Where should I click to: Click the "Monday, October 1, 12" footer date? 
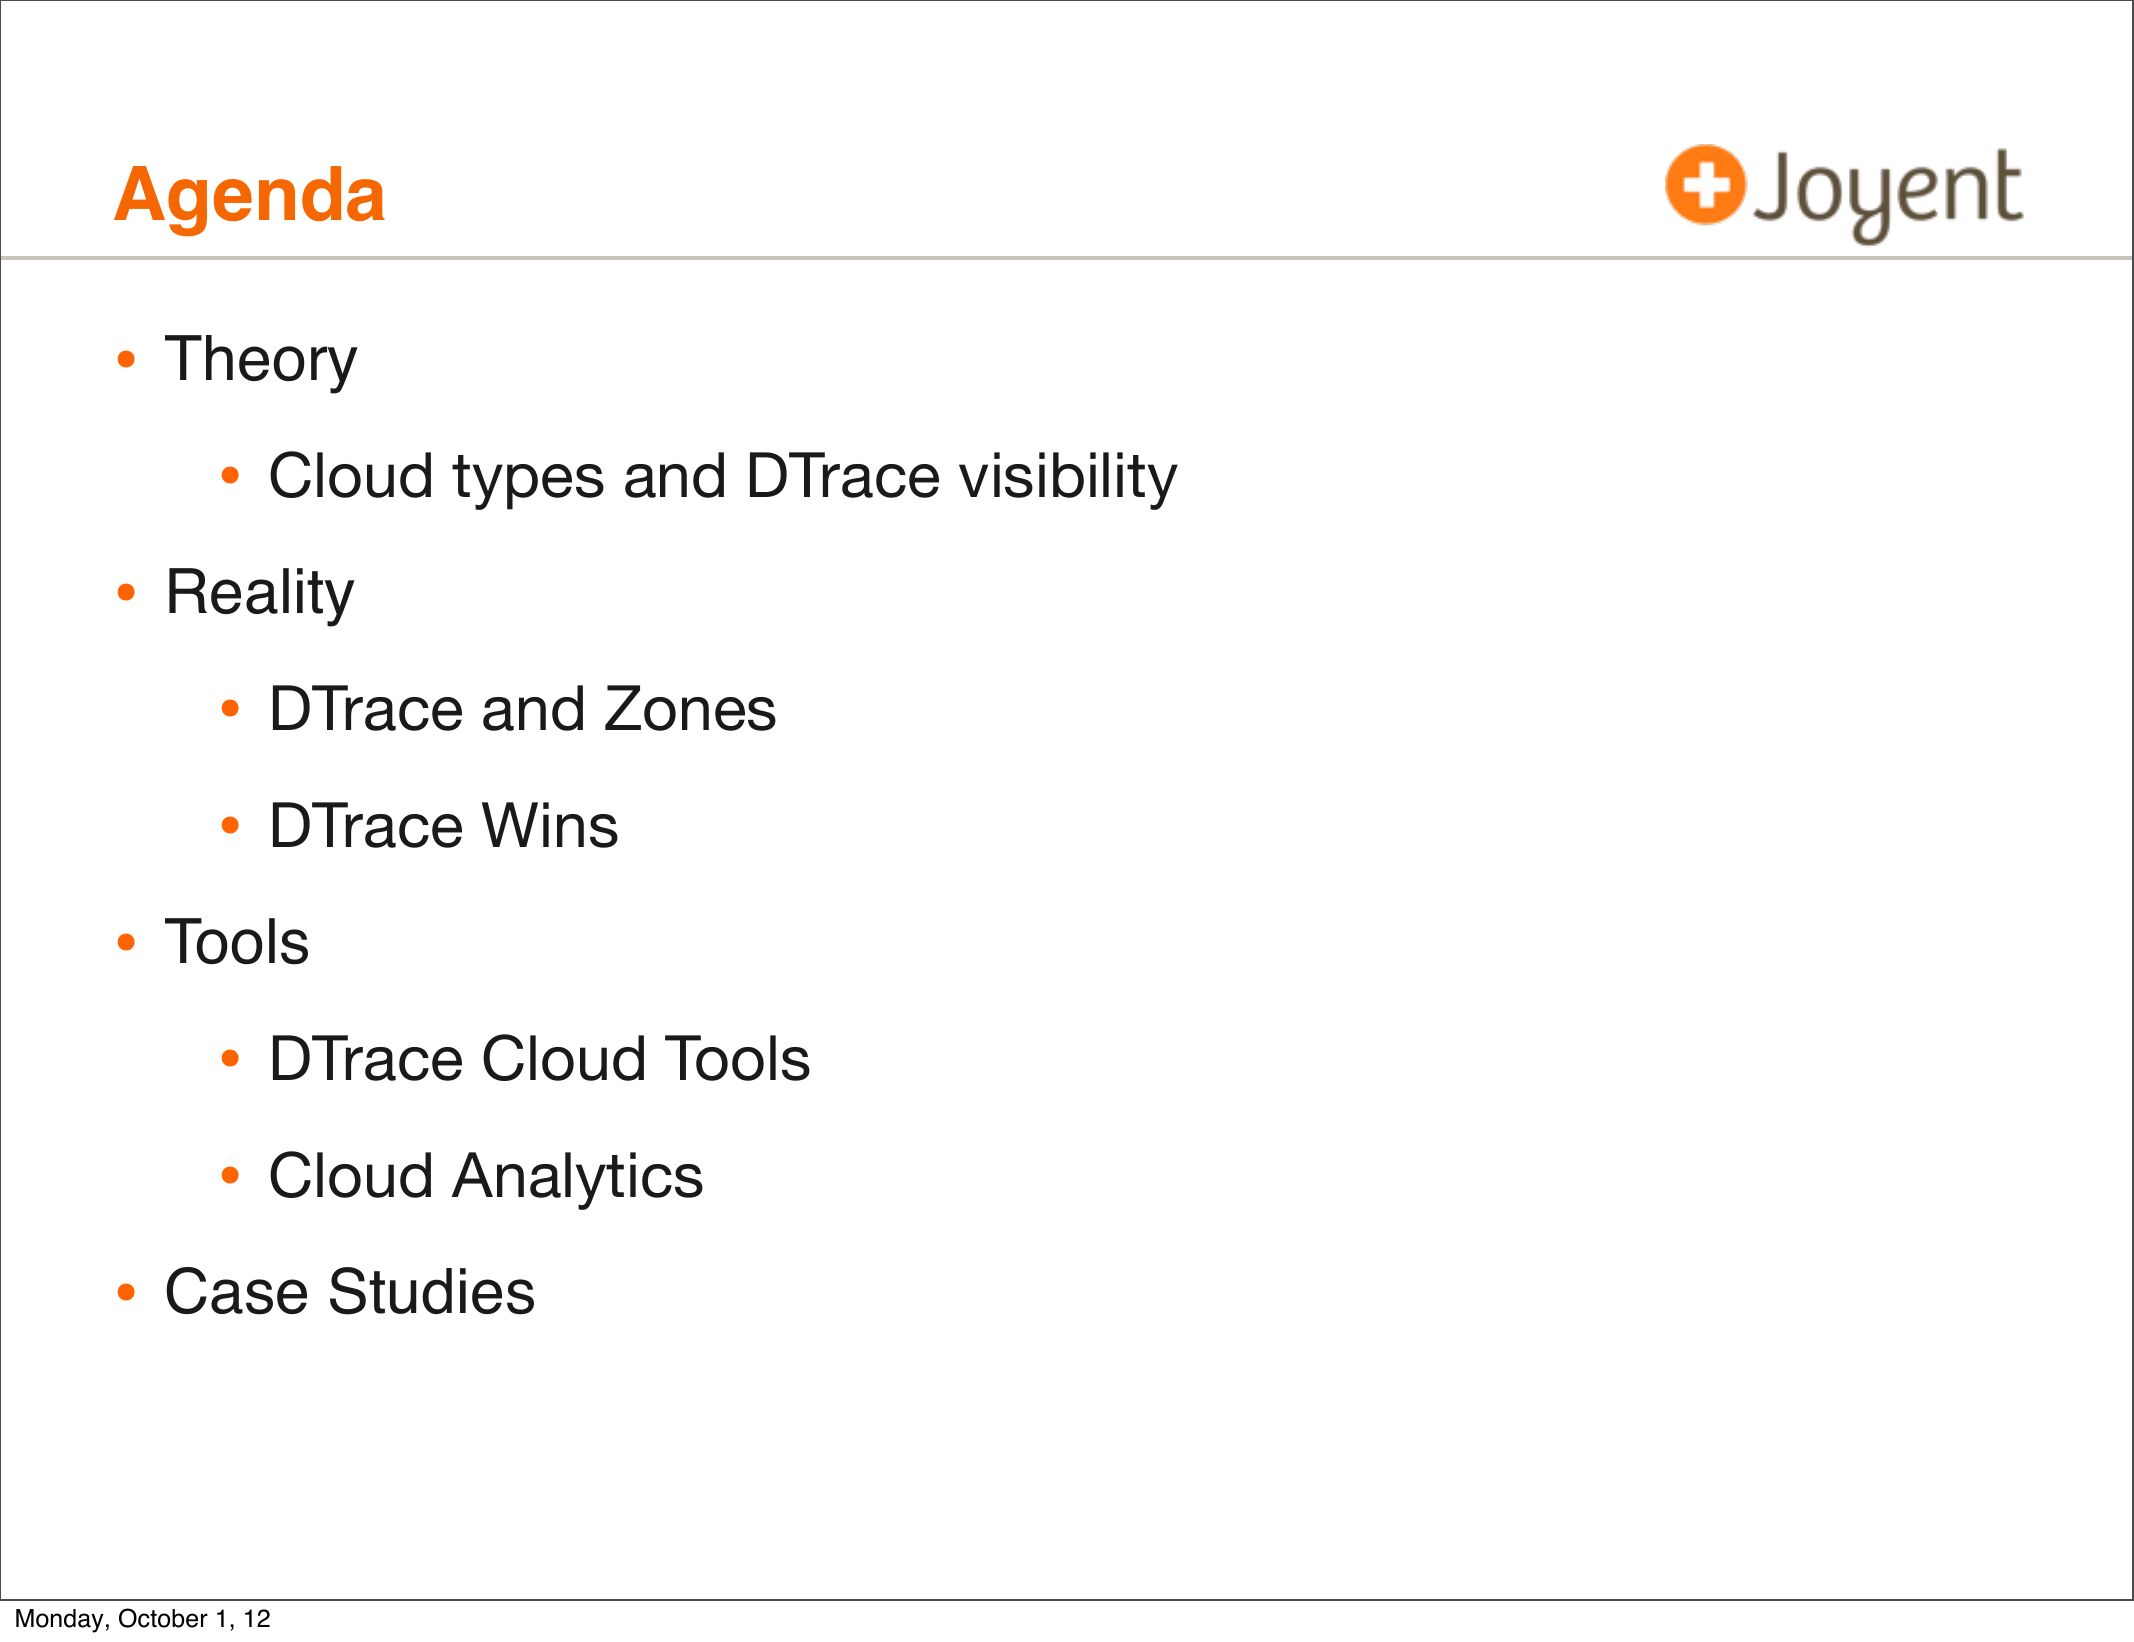(143, 1619)
